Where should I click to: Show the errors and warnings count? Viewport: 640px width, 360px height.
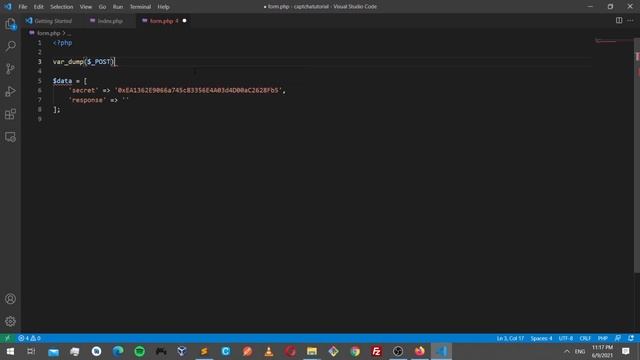[x=29, y=338]
